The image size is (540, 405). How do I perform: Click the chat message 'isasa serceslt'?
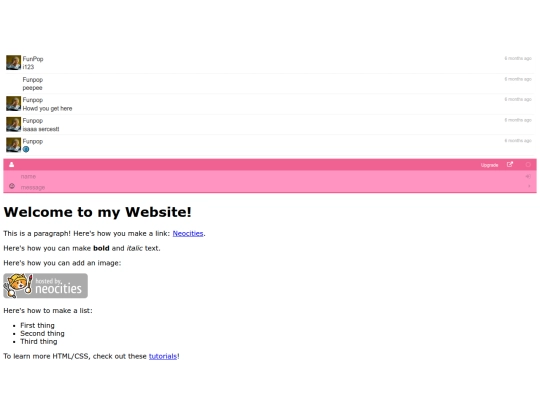coord(41,129)
